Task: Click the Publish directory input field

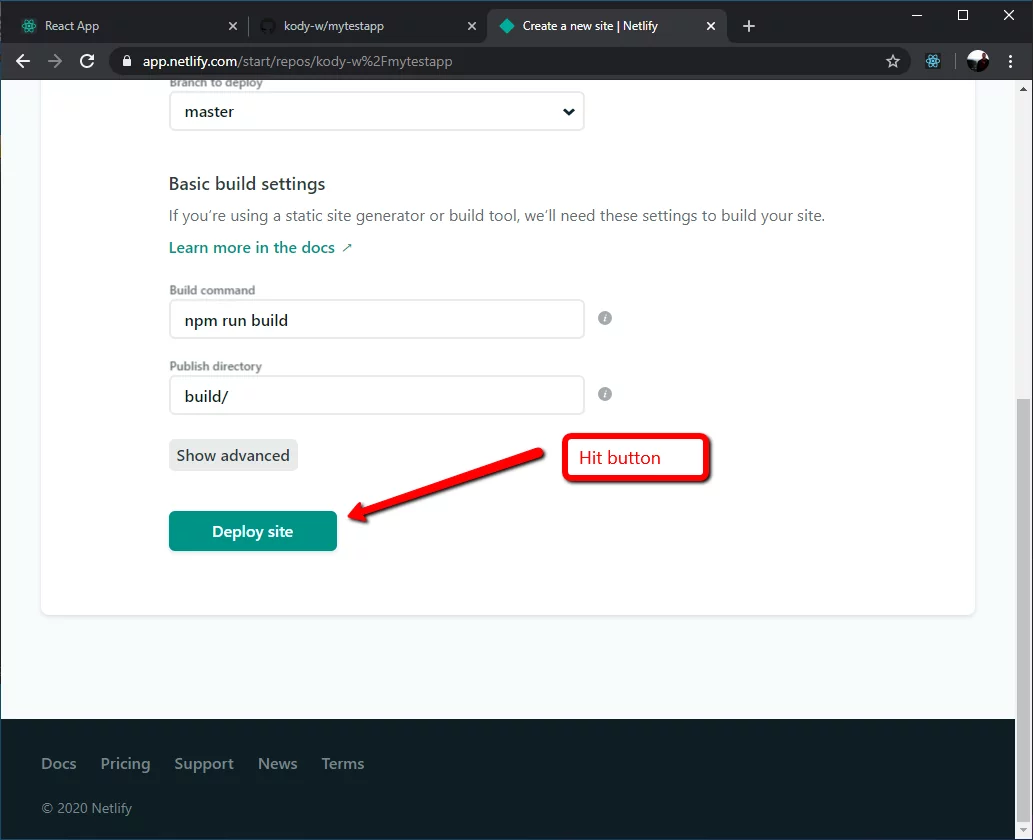Action: [x=377, y=395]
